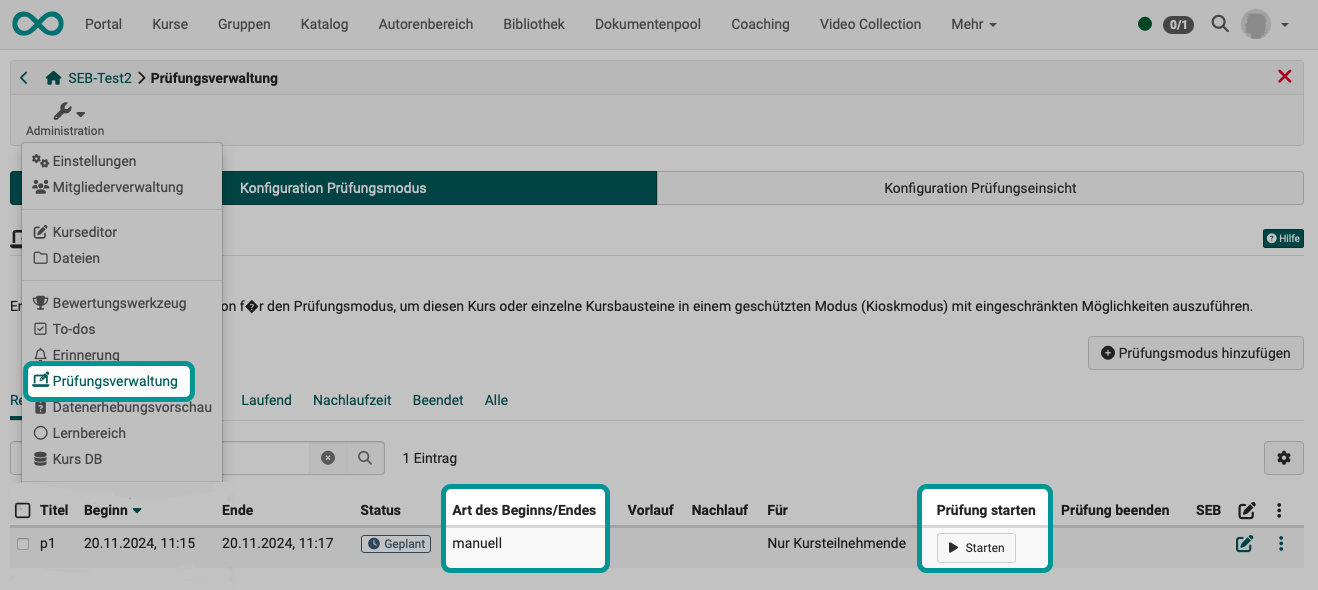The height and width of the screenshot is (590, 1318).
Task: Toggle sorting on the Beginn column
Action: [x=112, y=510]
